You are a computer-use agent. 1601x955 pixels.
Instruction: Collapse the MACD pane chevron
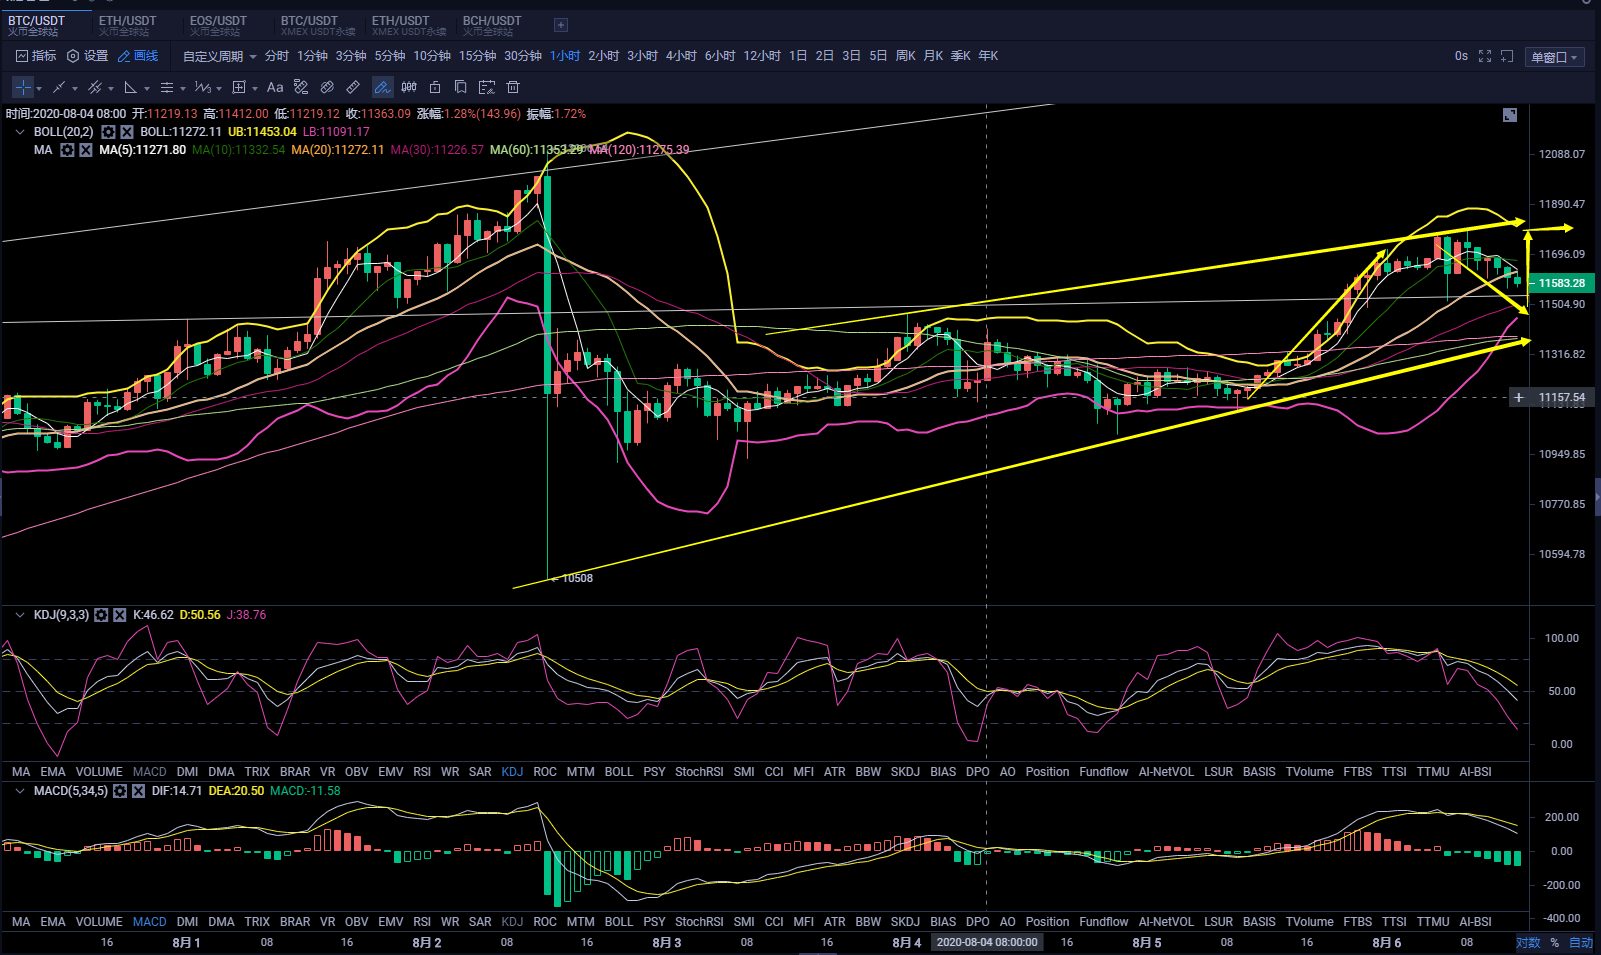tap(20, 791)
